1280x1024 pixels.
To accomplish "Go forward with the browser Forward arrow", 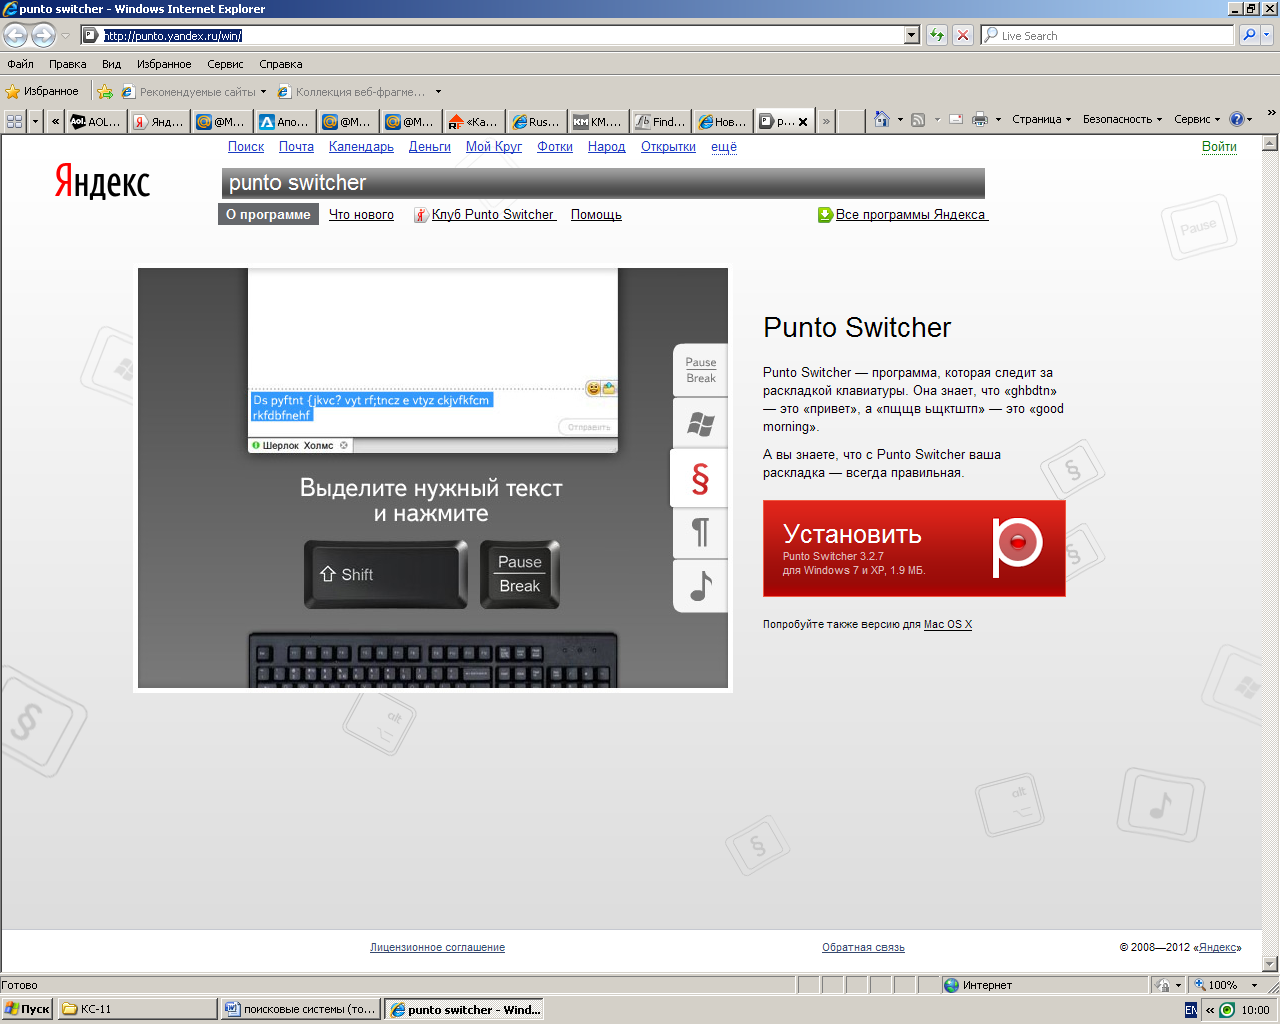I will pos(43,36).
